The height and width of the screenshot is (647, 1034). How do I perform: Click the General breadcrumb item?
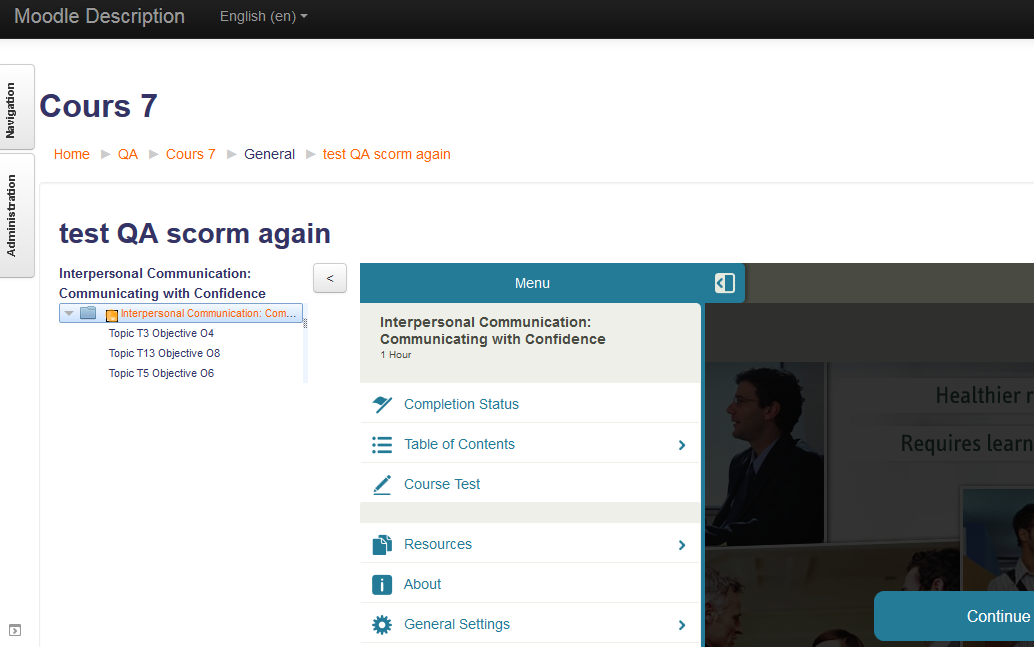269,154
